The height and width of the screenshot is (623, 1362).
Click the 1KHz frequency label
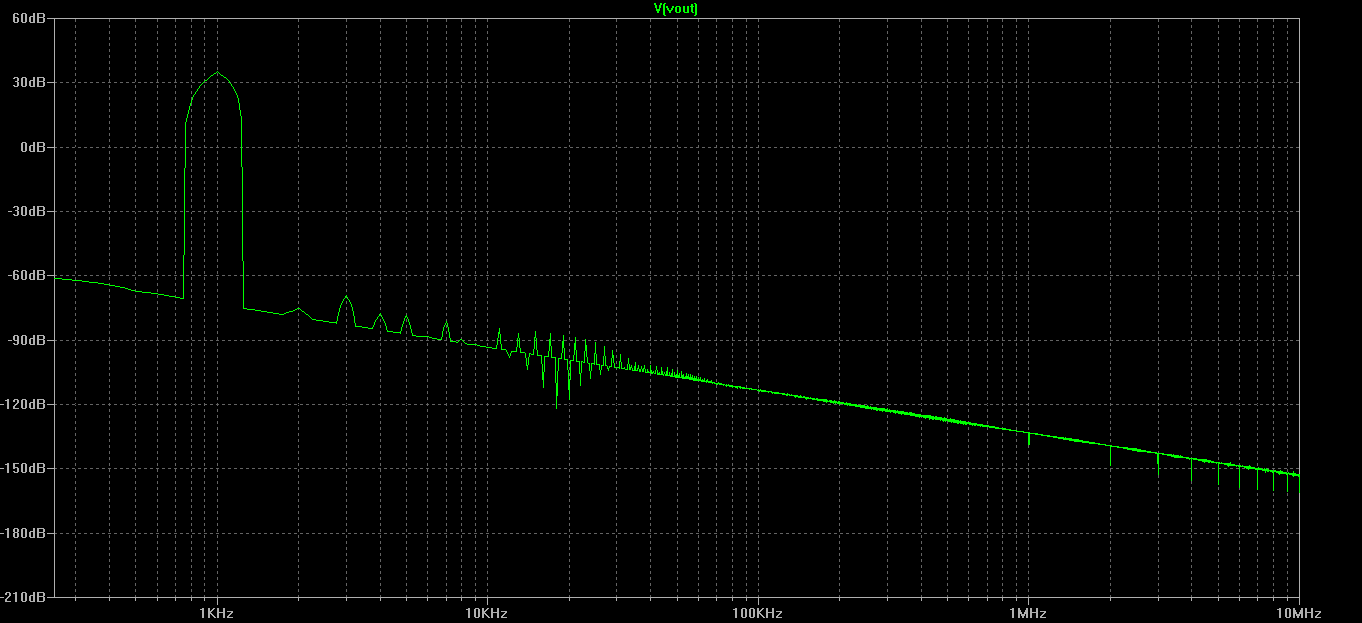[217, 612]
